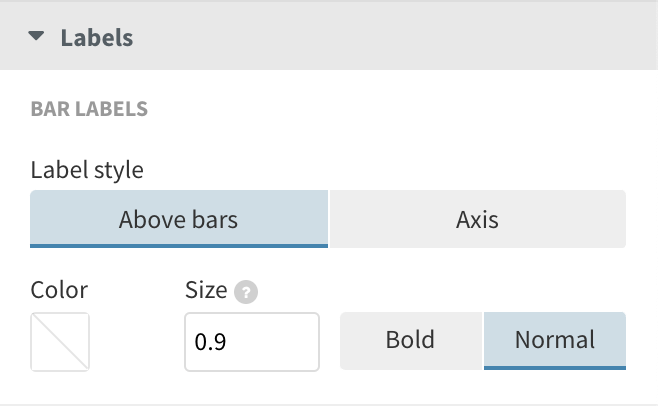Click the Label style caption text
This screenshot has height=406, width=658.
[x=87, y=169]
